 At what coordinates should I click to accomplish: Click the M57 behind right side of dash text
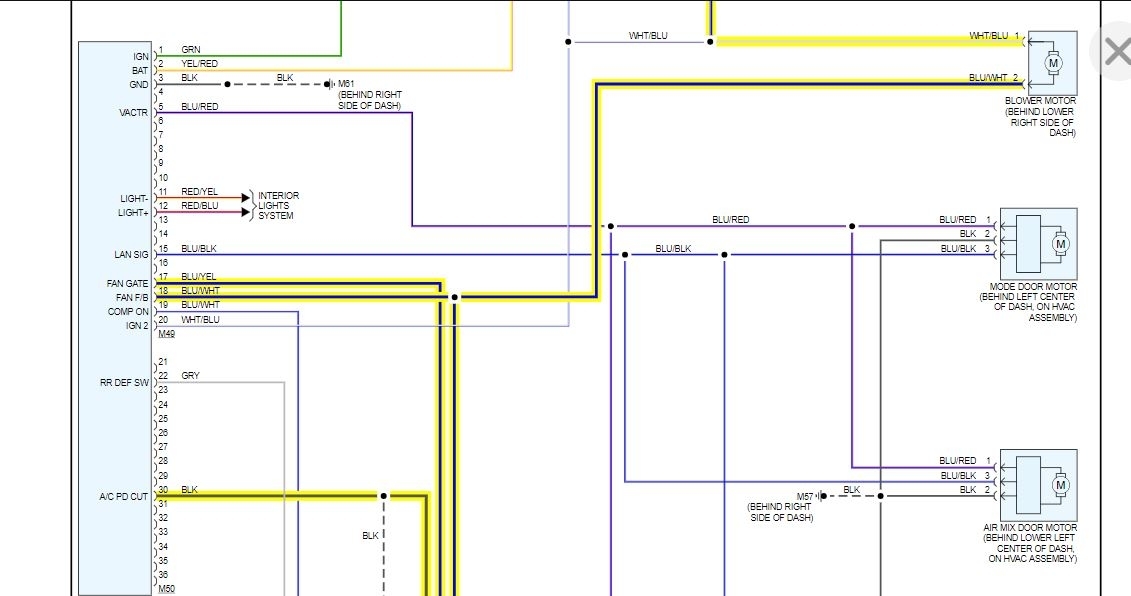tap(781, 507)
